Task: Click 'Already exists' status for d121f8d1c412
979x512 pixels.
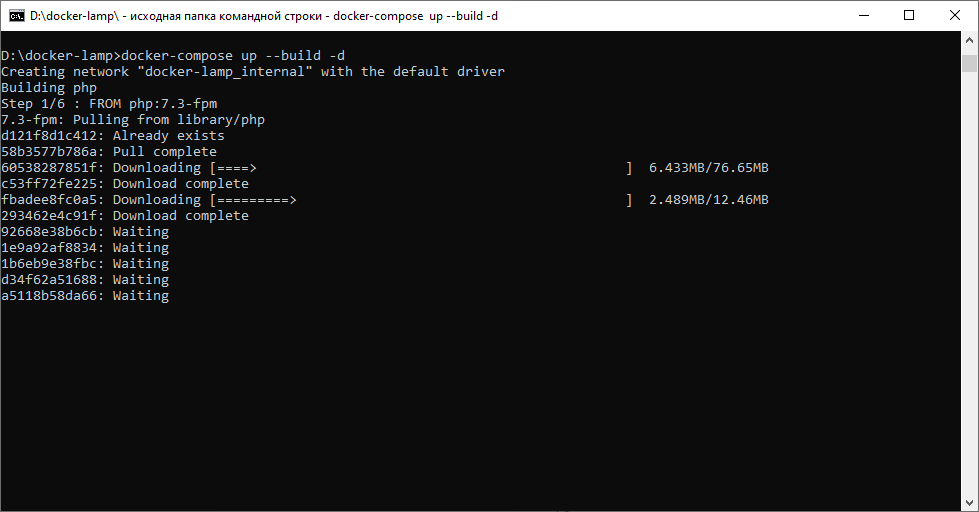Action: (168, 136)
